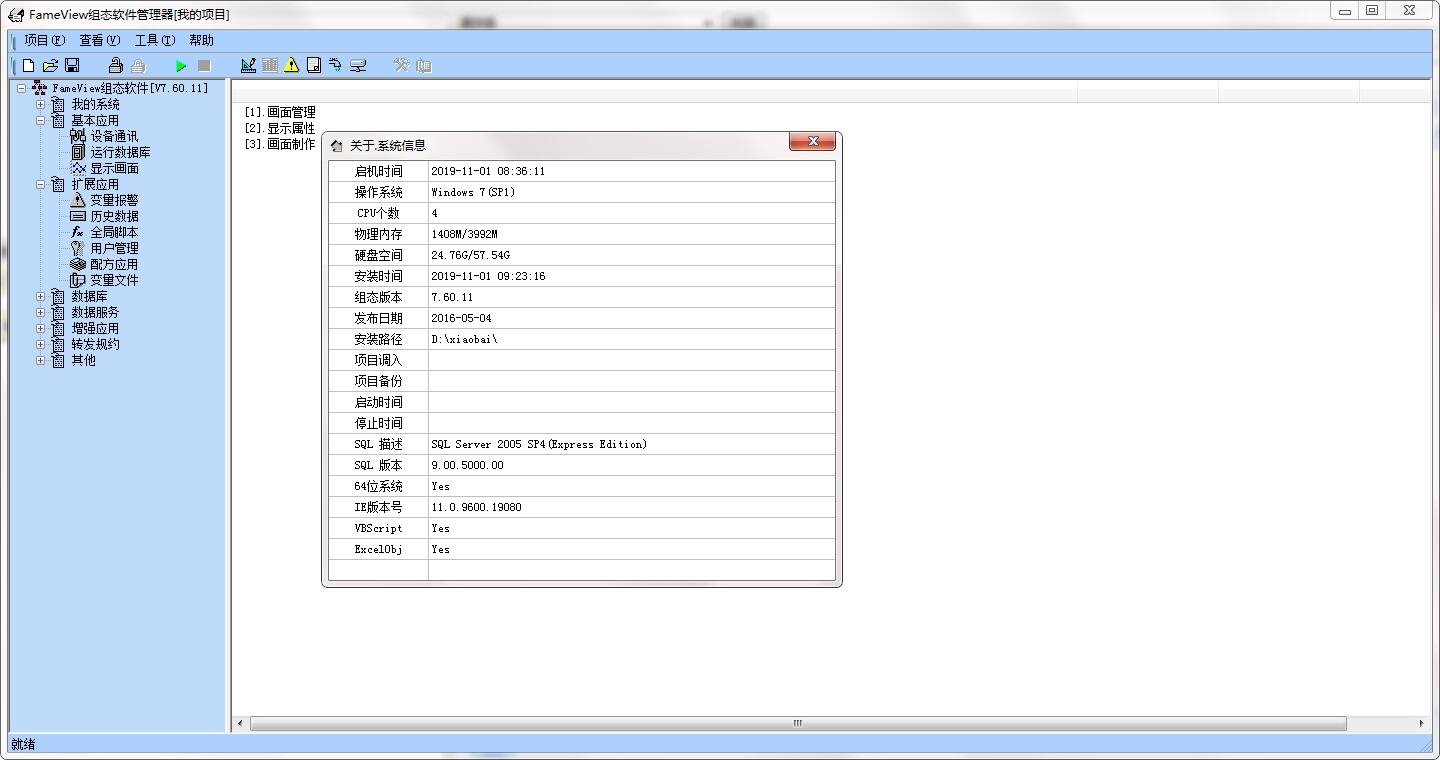Image resolution: width=1440 pixels, height=760 pixels.
Task: Select the 转发规约 tree label
Action: pos(95,344)
